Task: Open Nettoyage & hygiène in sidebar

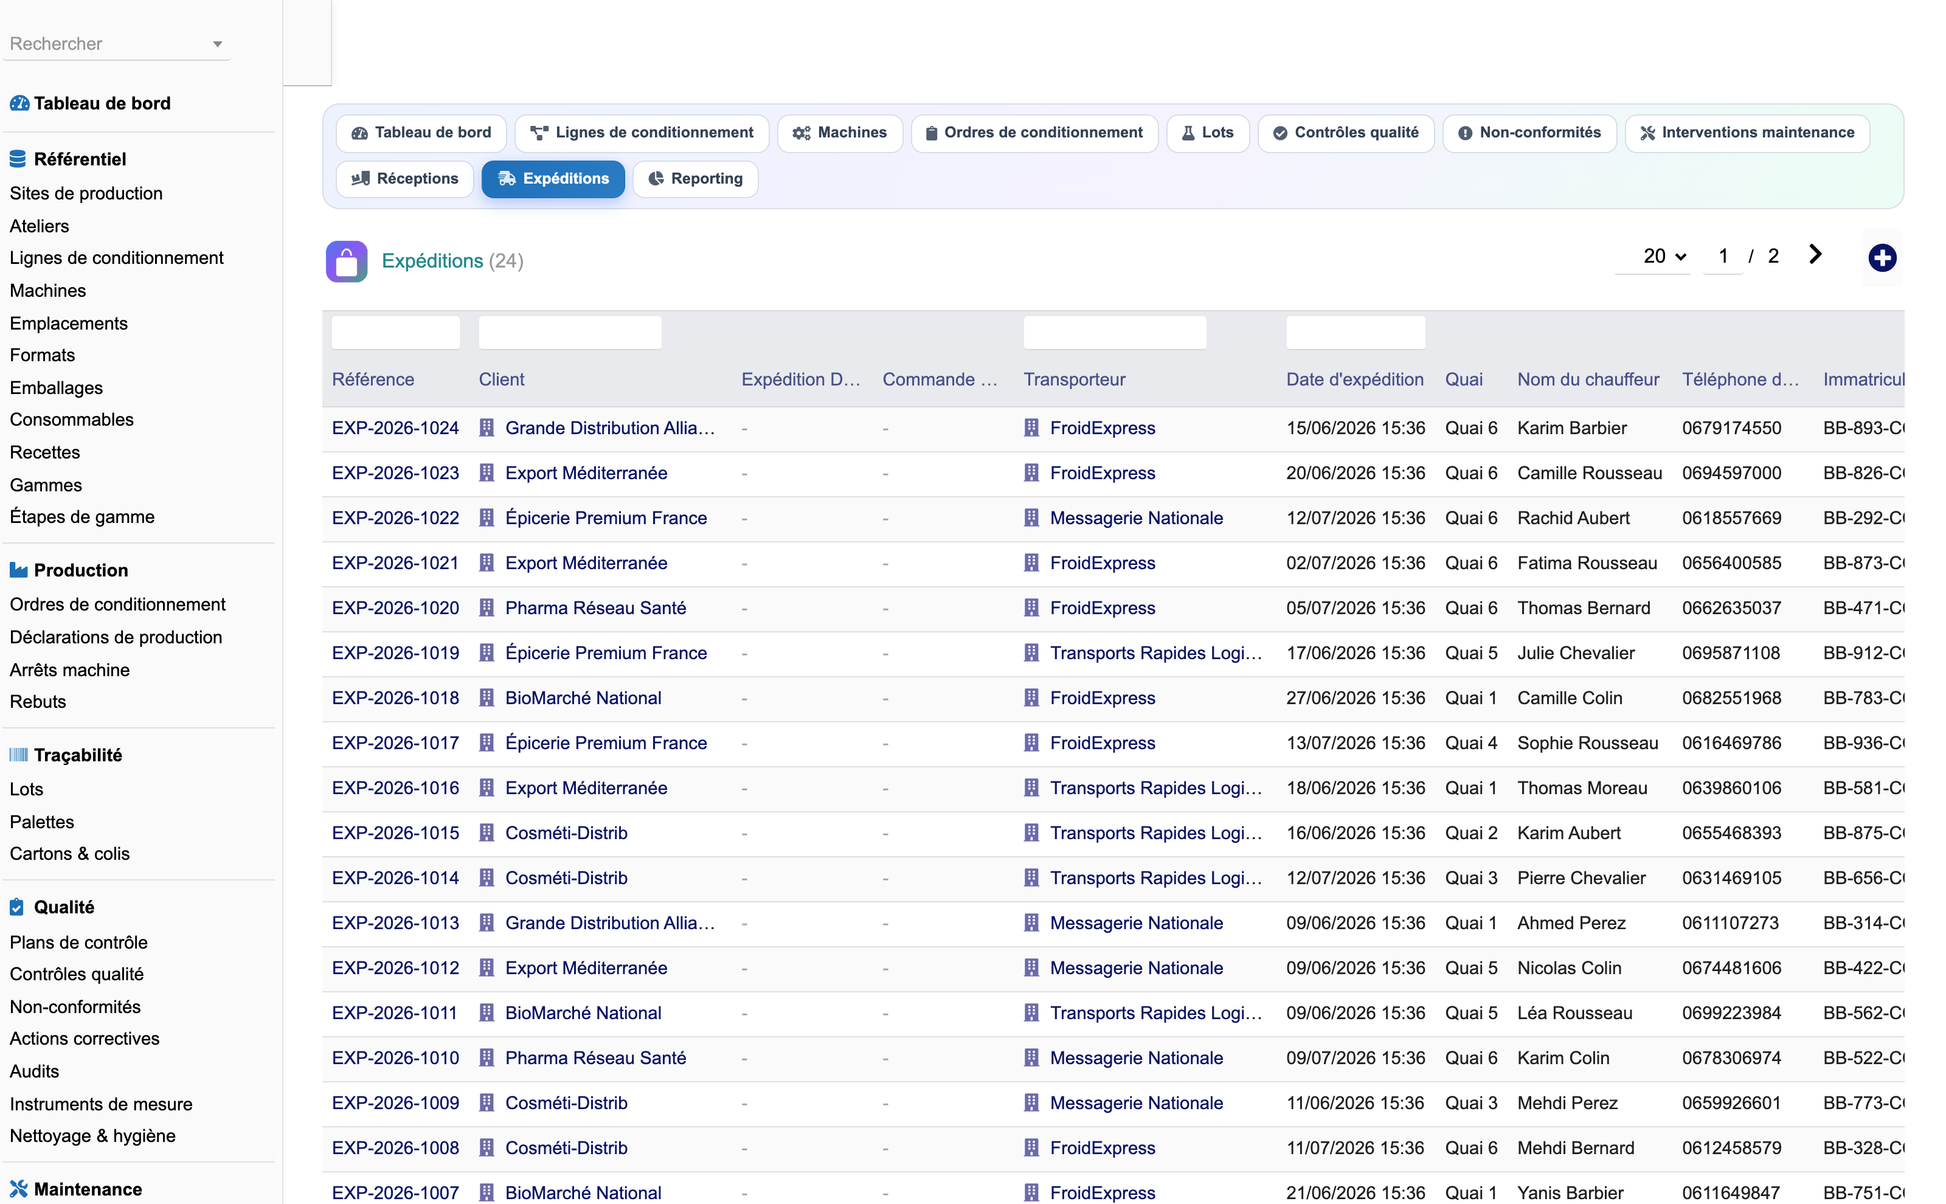Action: pyautogui.click(x=93, y=1136)
